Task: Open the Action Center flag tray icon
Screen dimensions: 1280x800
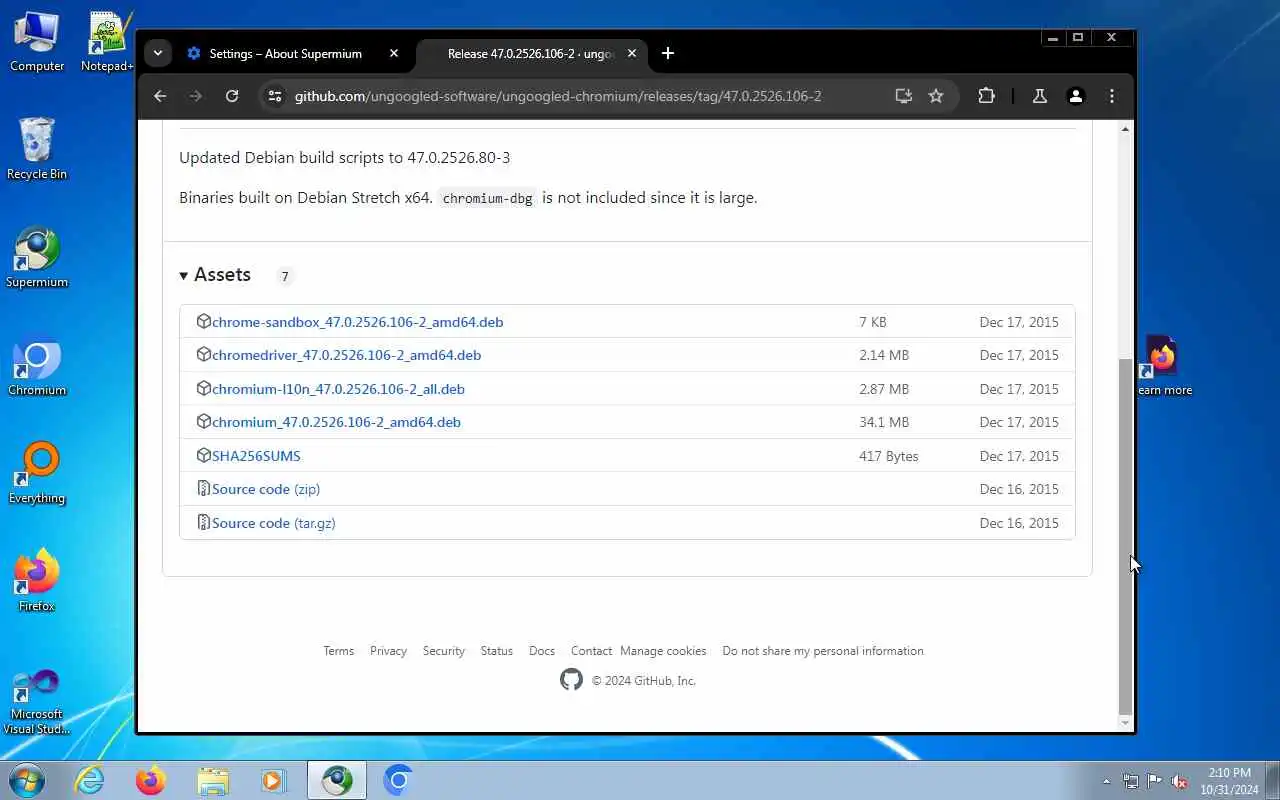Action: point(1155,781)
